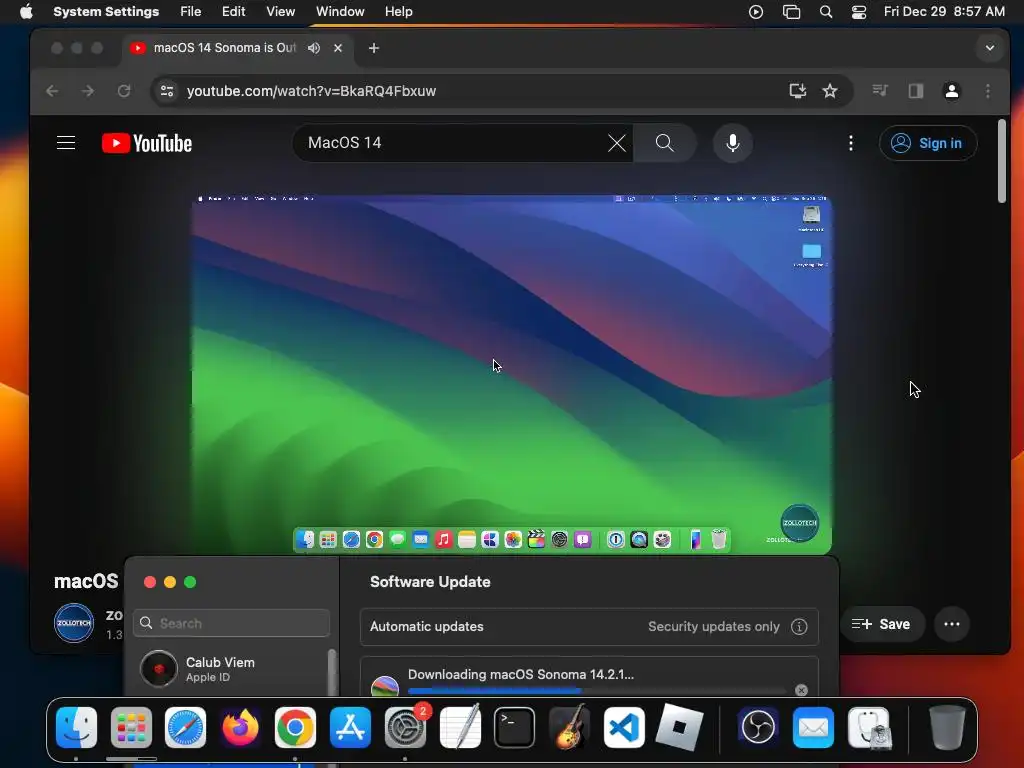Go to the YouTube home logo
The width and height of the screenshot is (1024, 768).
point(147,143)
